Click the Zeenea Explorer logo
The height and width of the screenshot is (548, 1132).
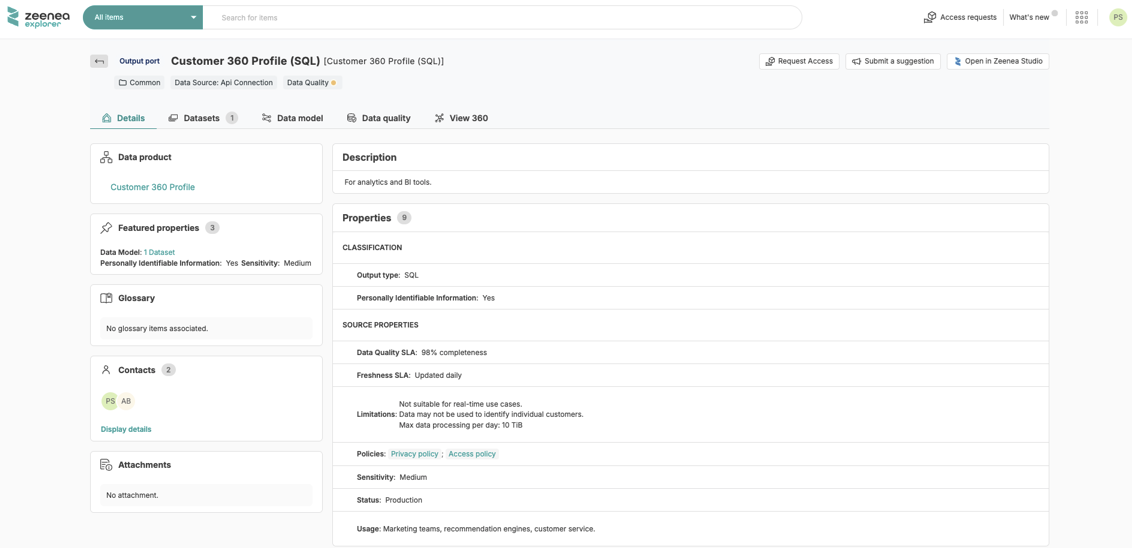39,17
